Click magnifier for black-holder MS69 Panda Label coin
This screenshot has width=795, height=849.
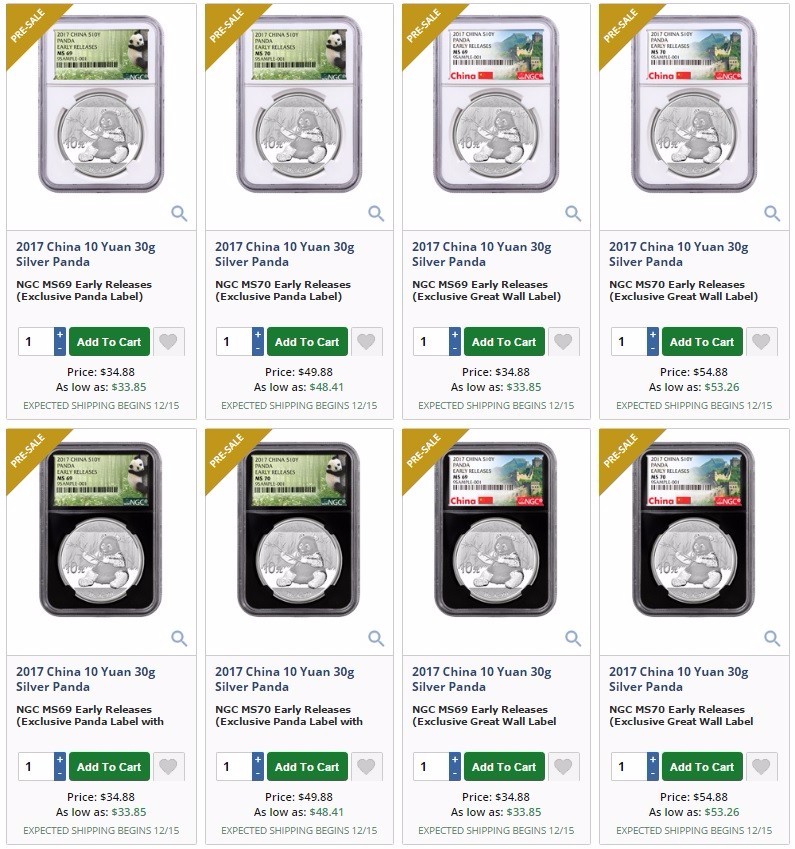[179, 638]
